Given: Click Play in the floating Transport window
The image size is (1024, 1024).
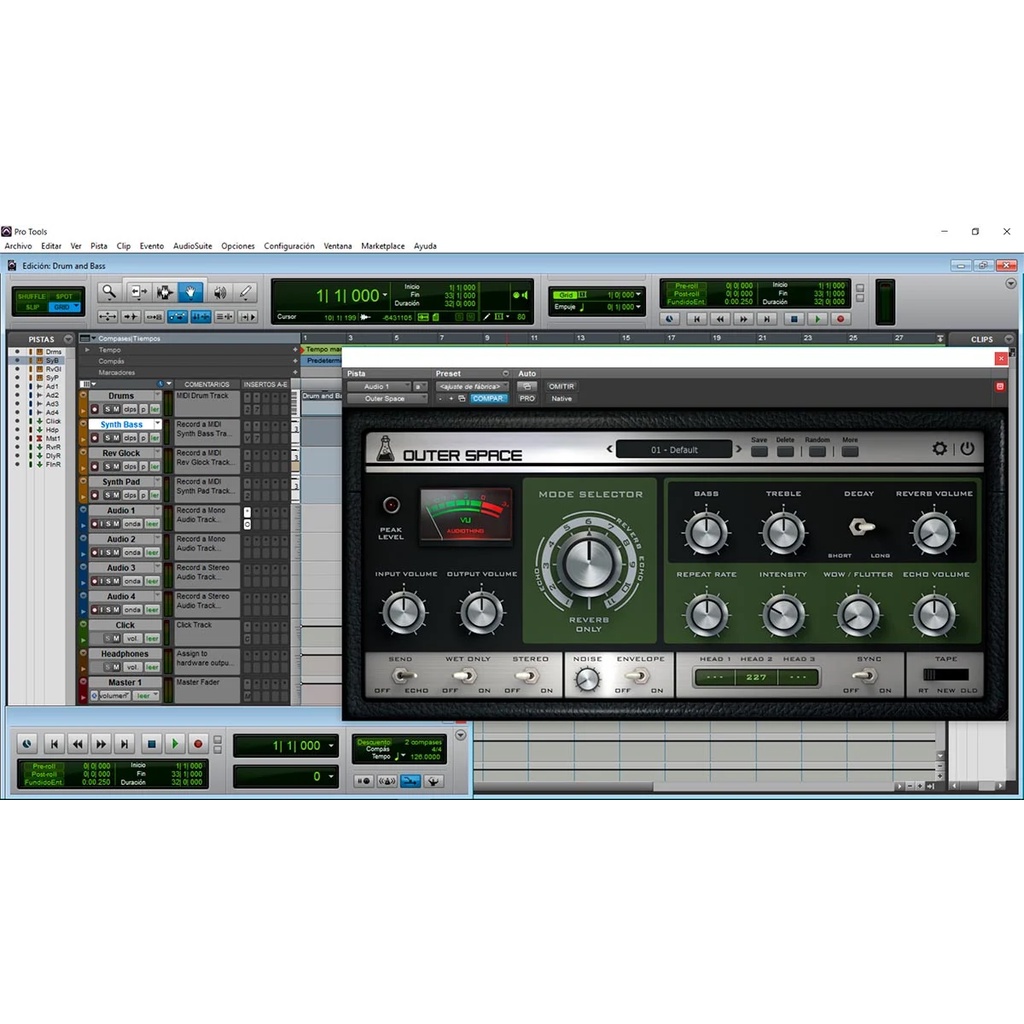Looking at the screenshot, I should (x=174, y=743).
